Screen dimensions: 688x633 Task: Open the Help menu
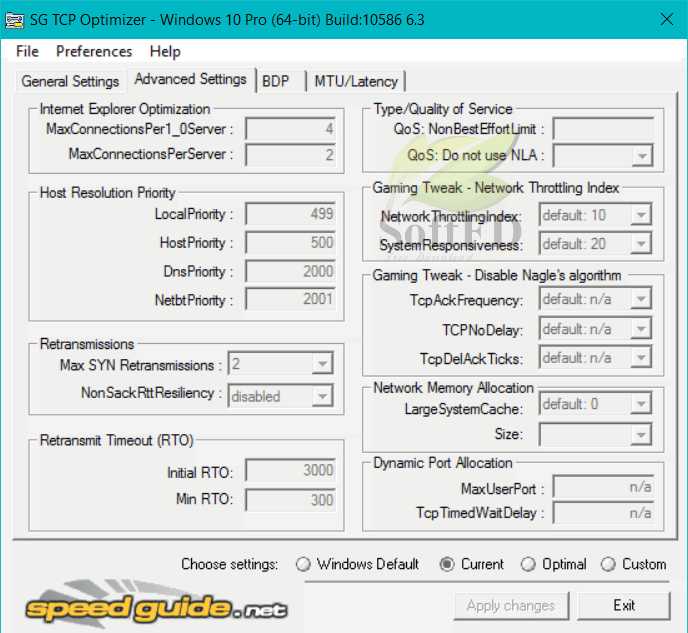165,51
